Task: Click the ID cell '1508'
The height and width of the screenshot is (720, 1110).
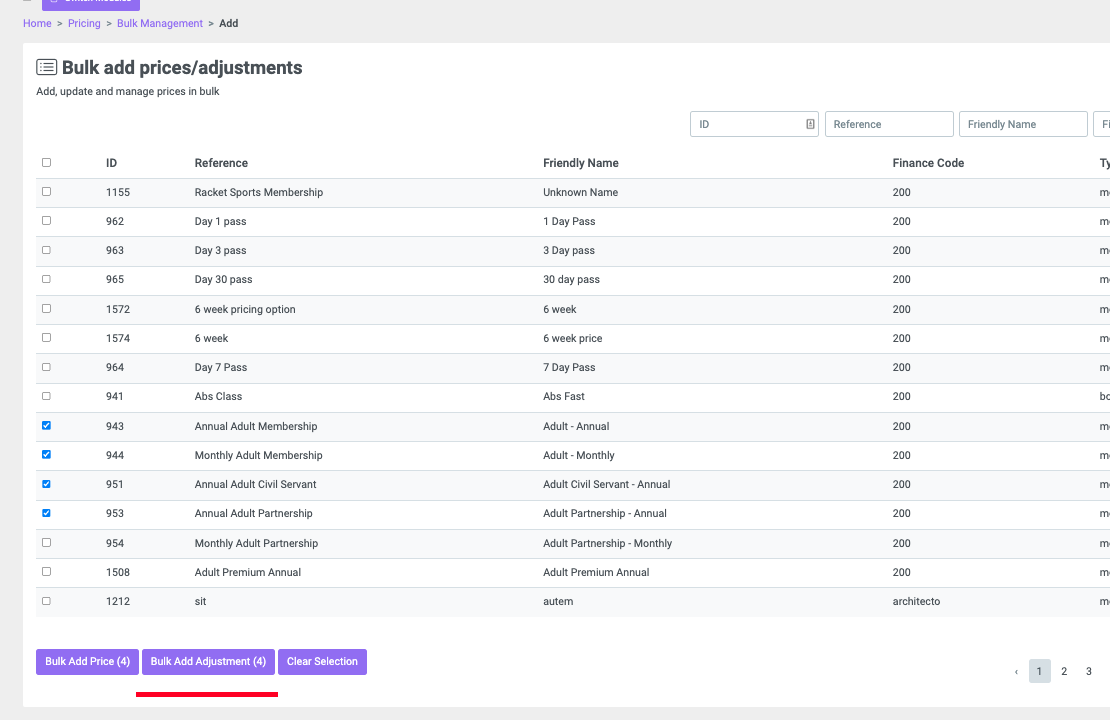Action: tap(118, 572)
